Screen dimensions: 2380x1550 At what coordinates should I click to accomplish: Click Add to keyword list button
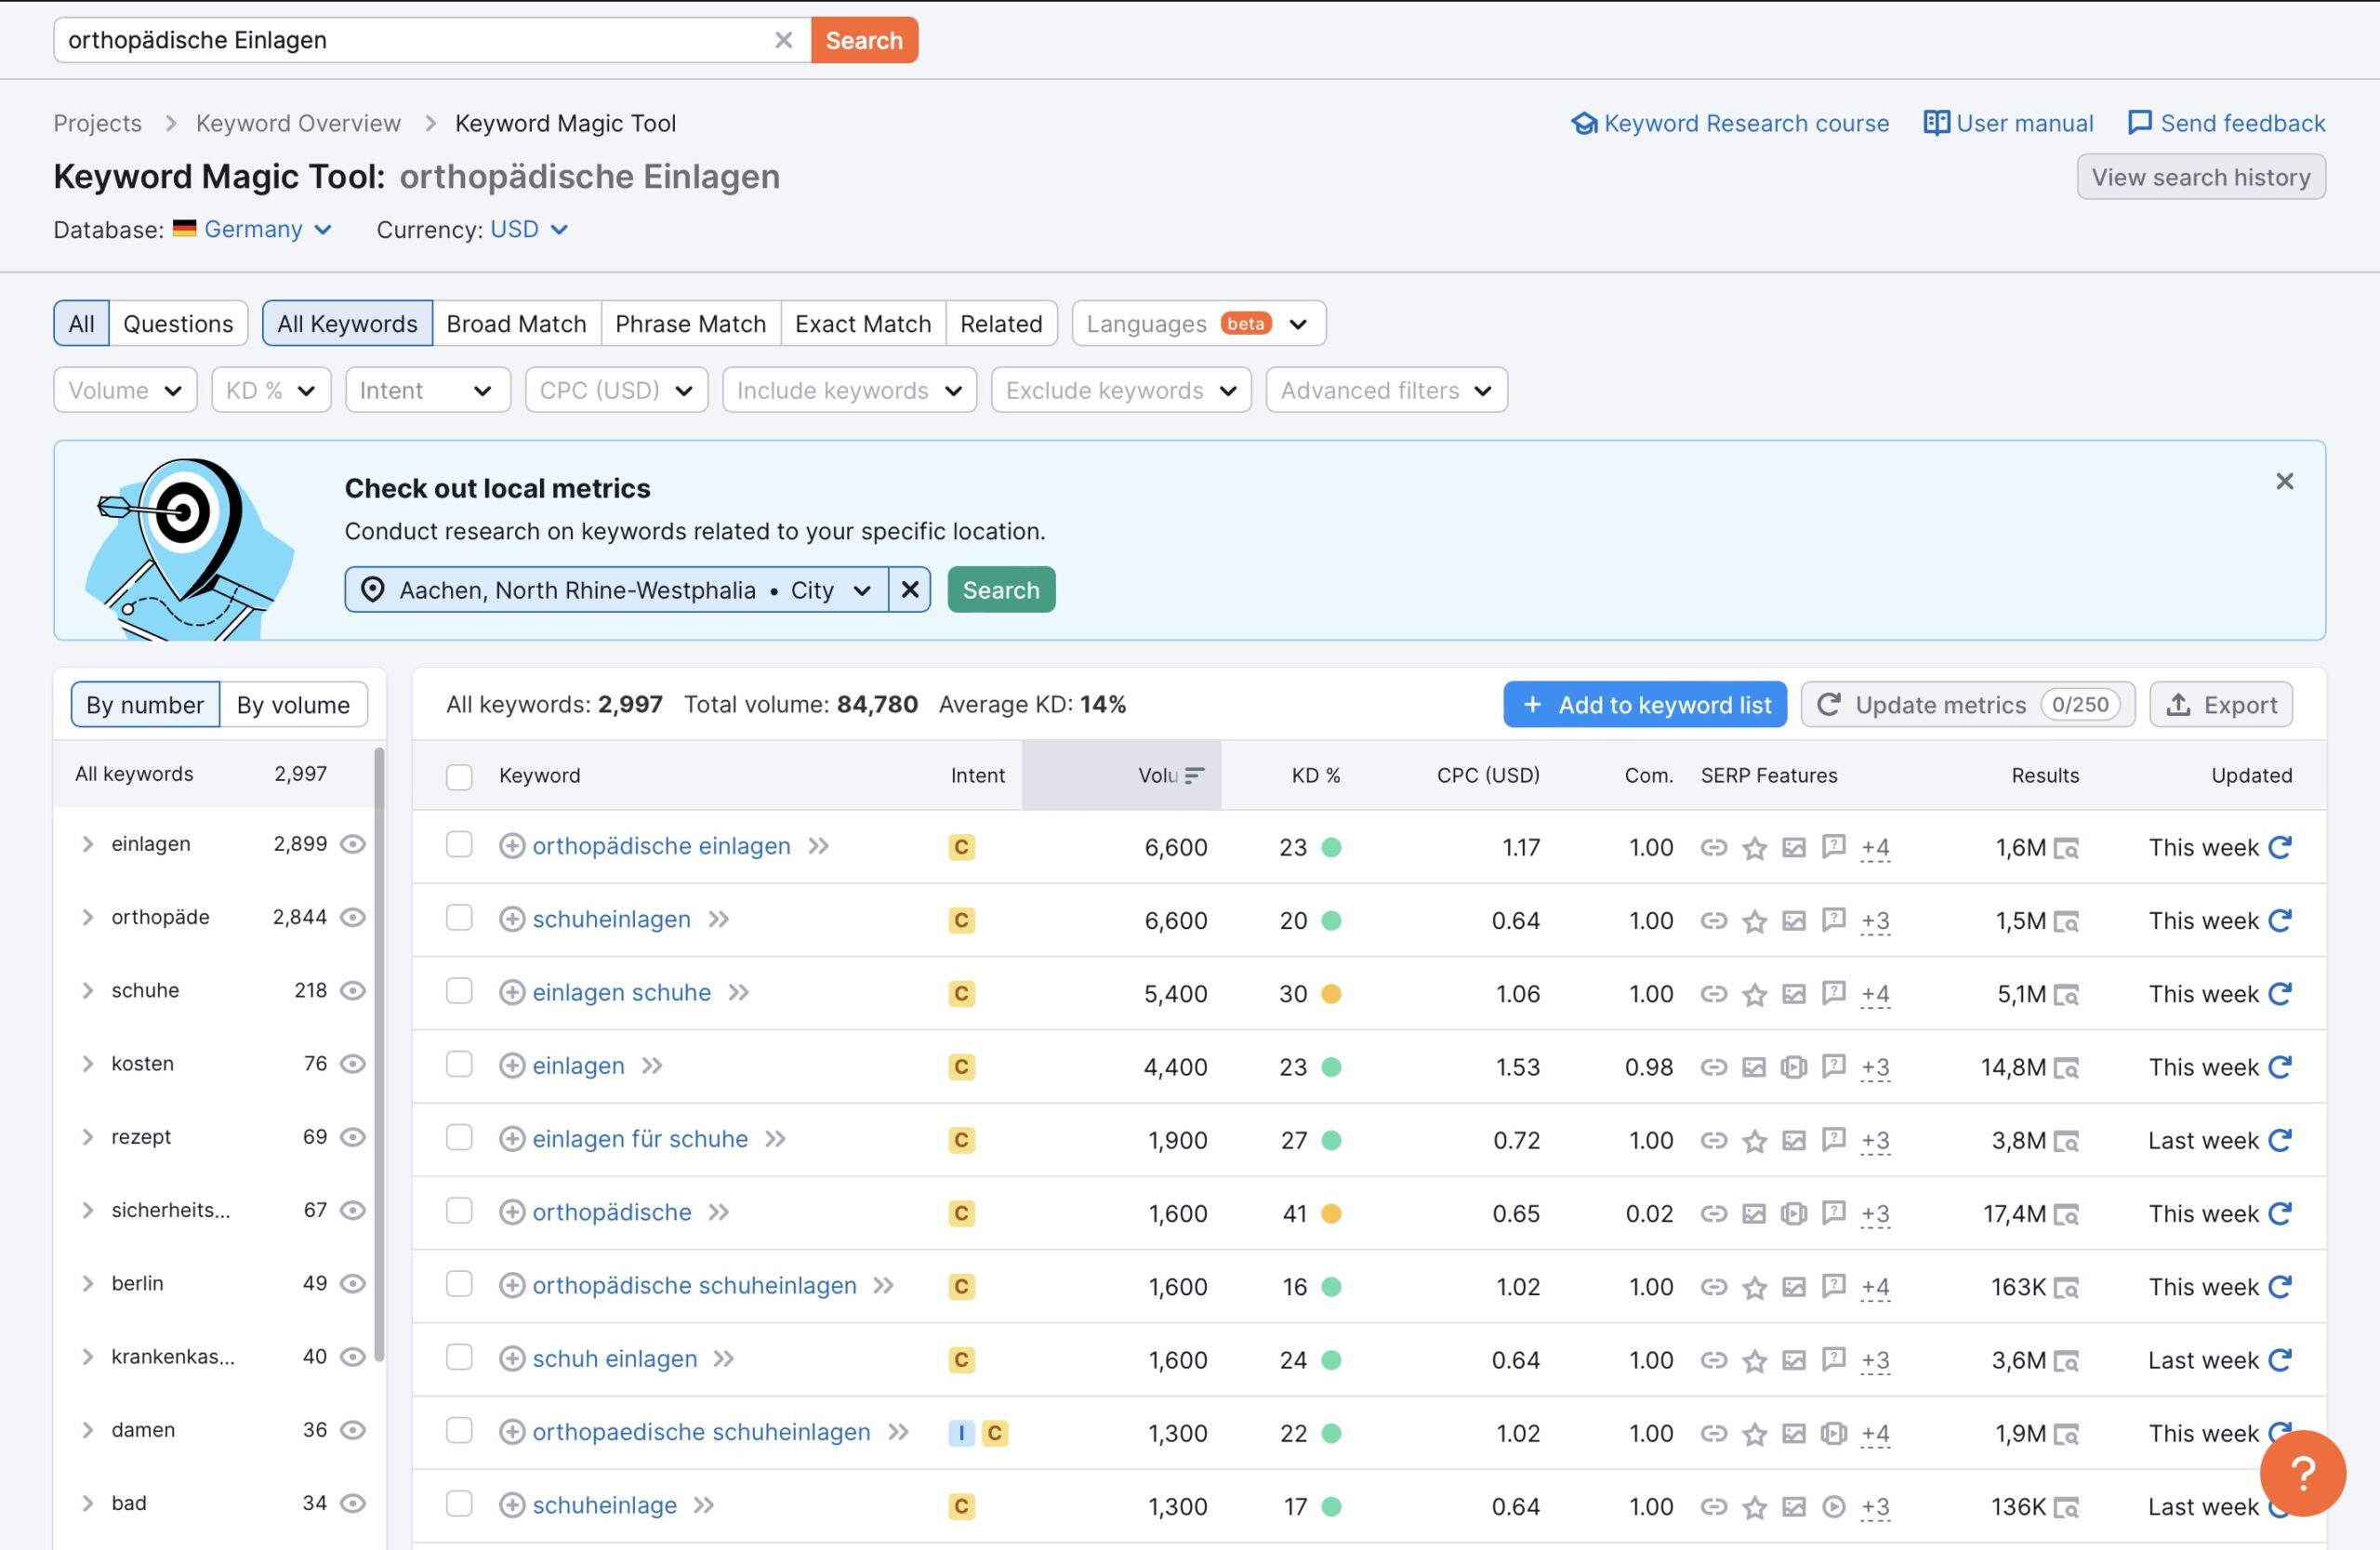1645,705
